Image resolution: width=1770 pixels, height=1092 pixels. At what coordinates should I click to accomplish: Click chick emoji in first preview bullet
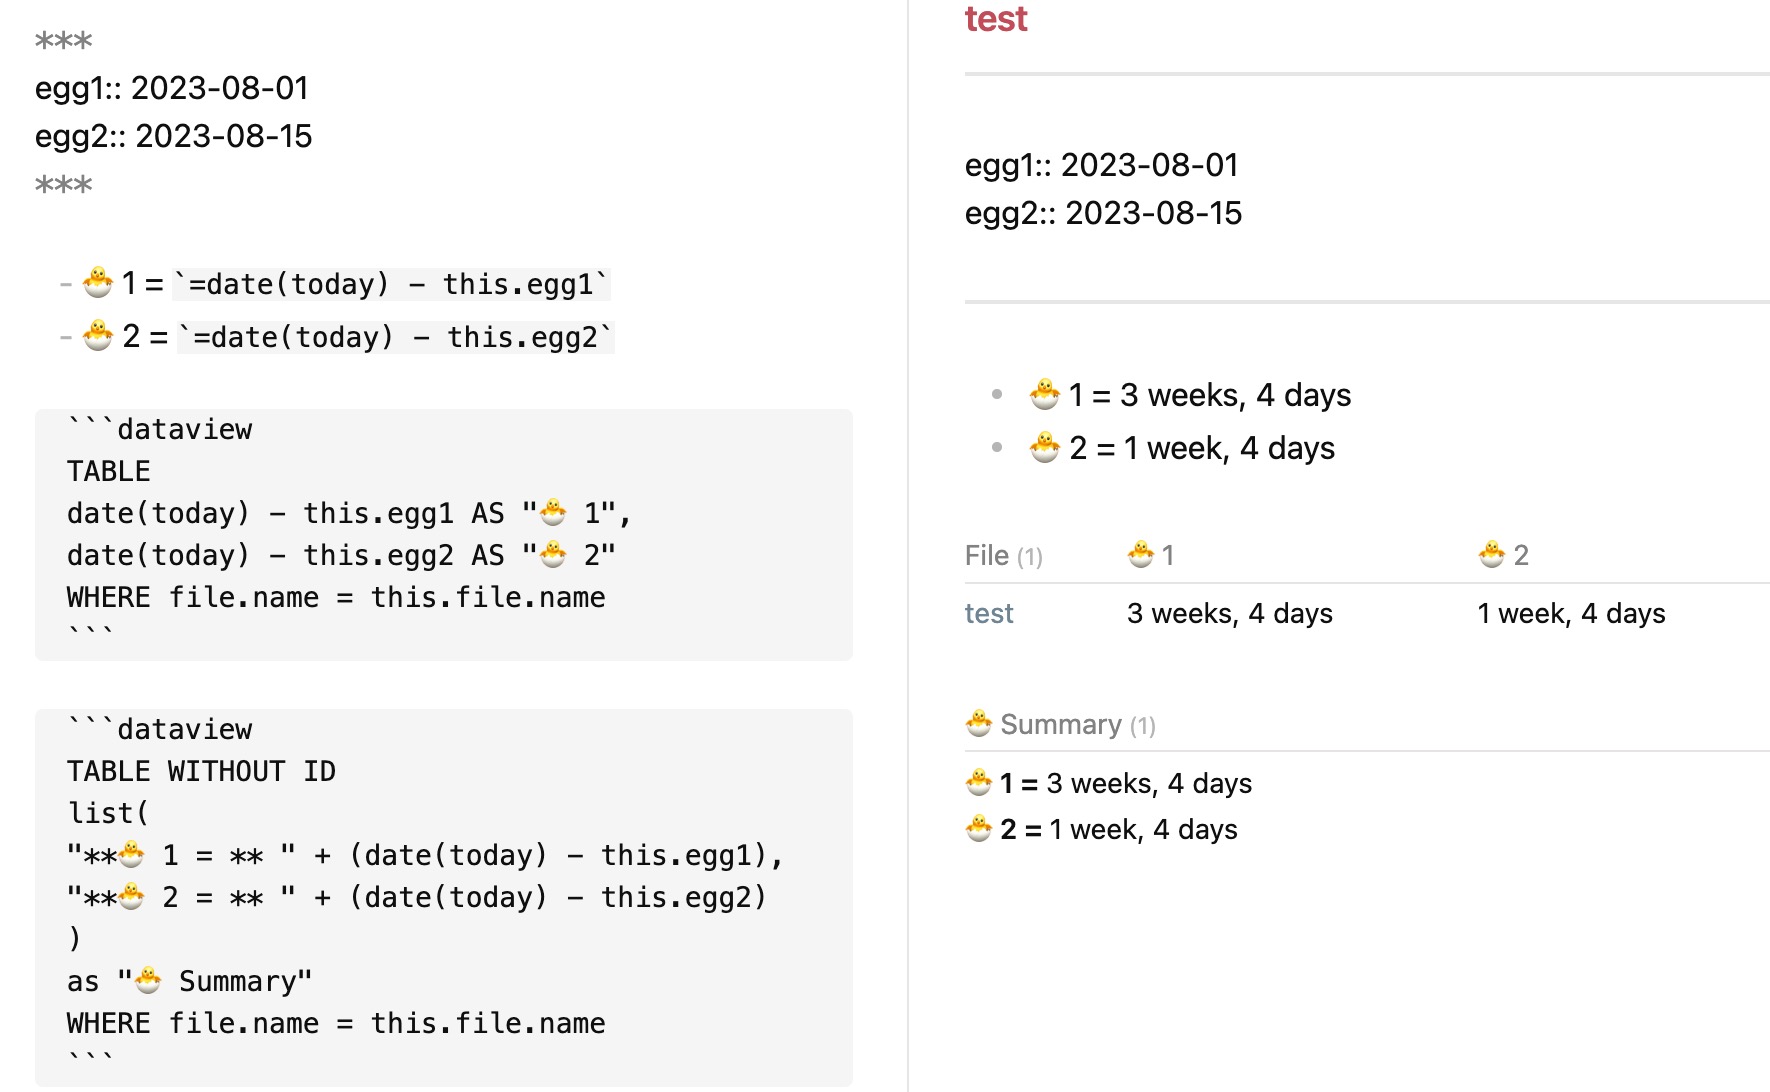(1044, 395)
